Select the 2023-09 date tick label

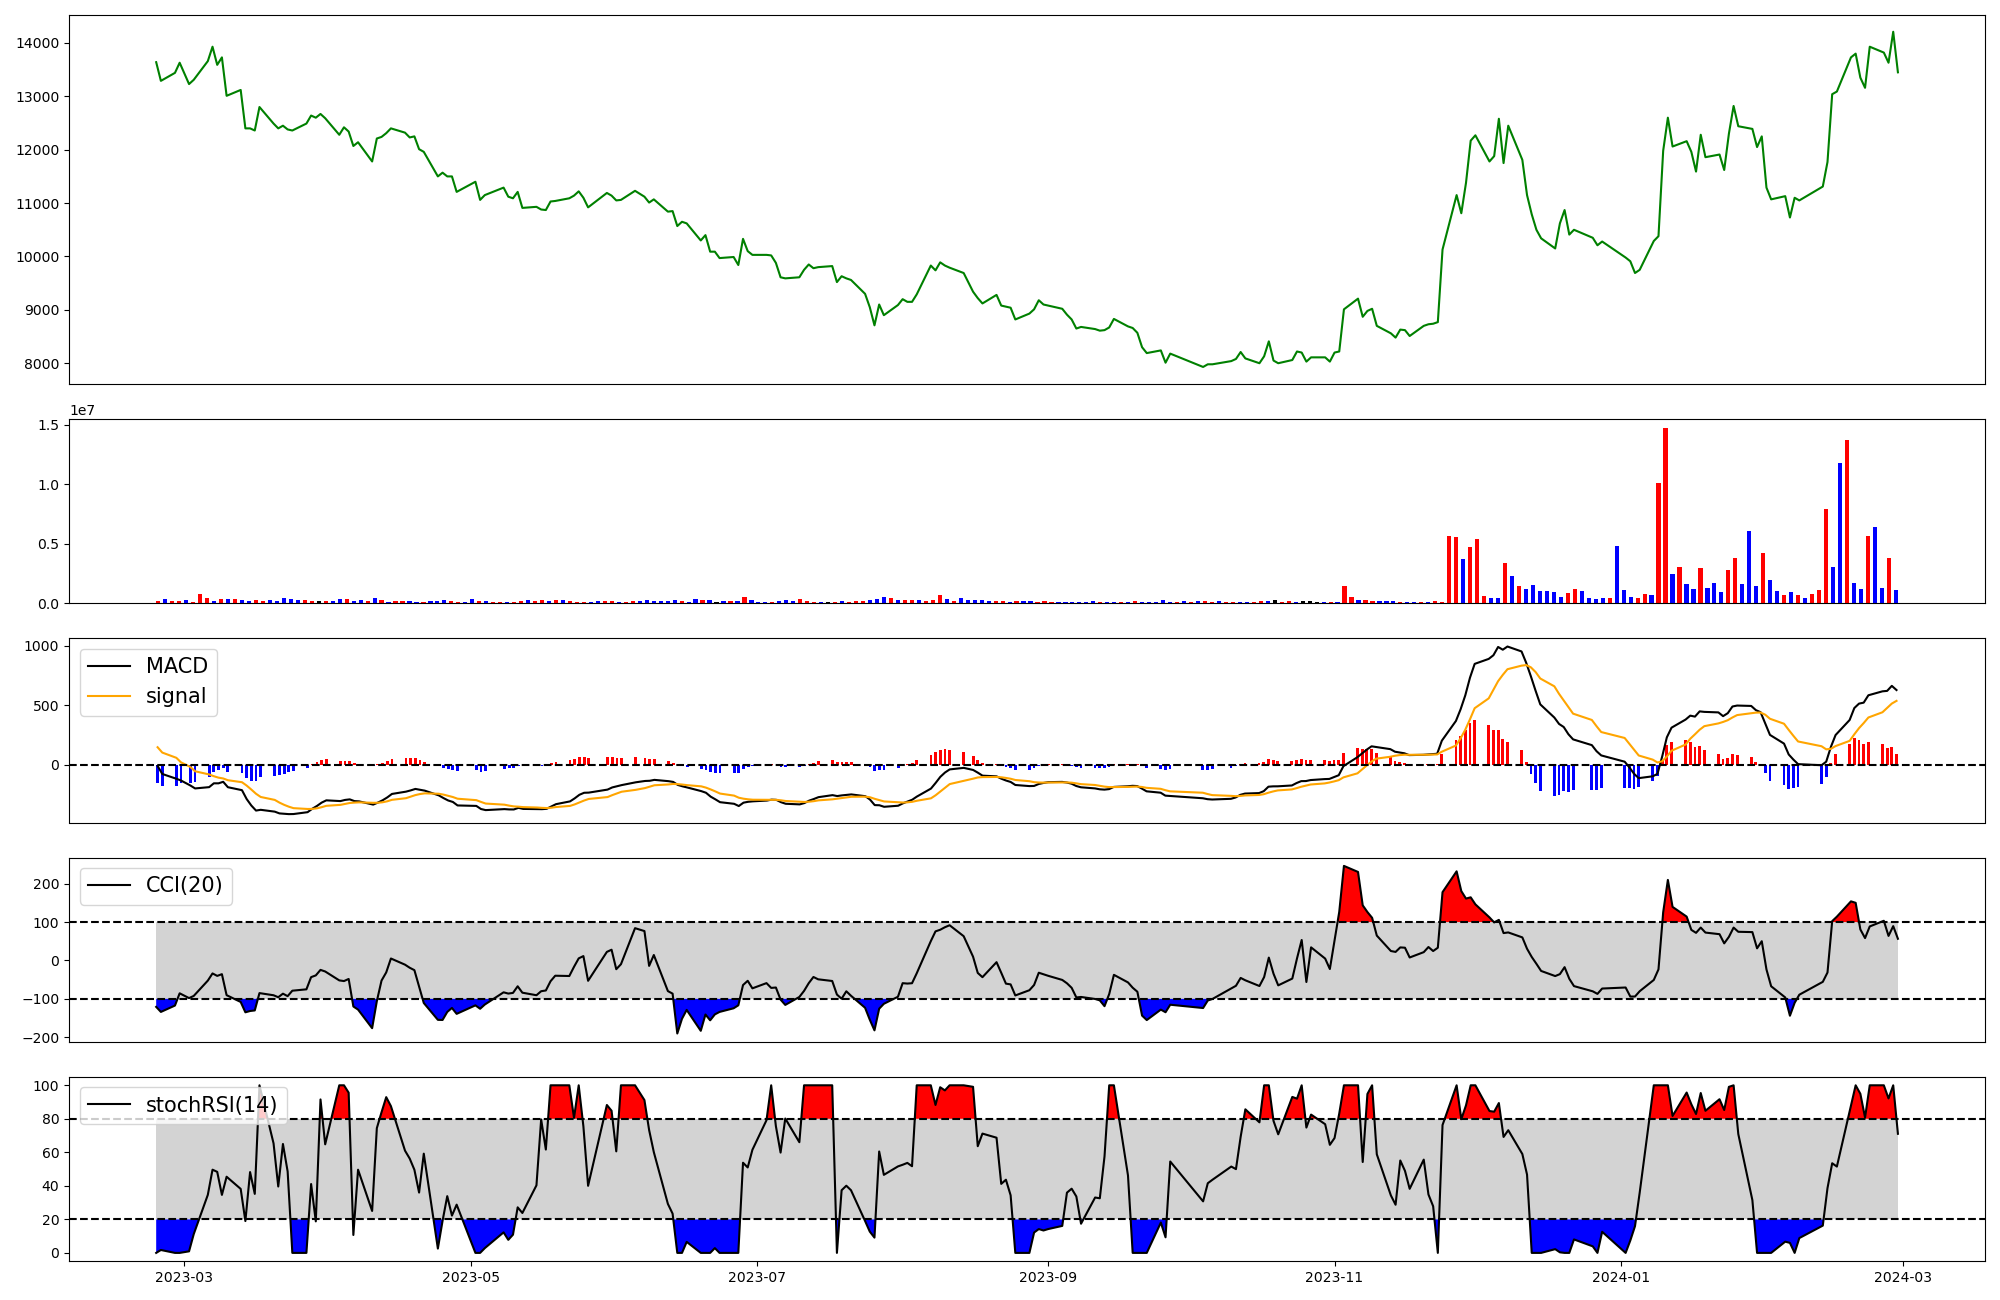click(x=1048, y=1277)
